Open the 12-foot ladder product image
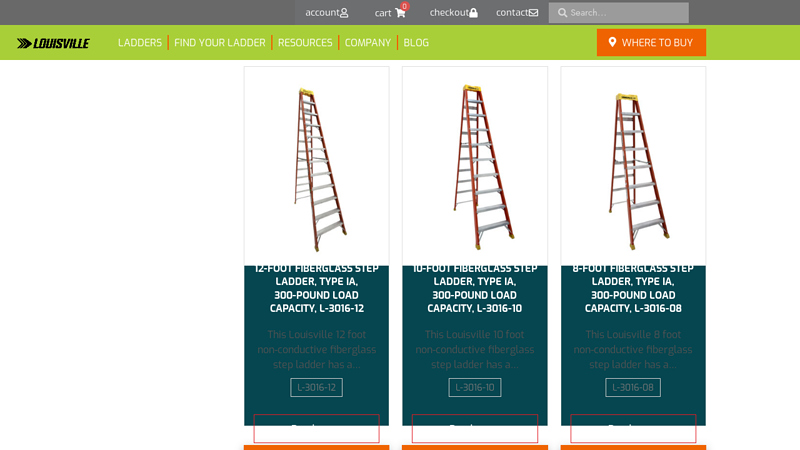800x450 pixels. click(x=316, y=166)
